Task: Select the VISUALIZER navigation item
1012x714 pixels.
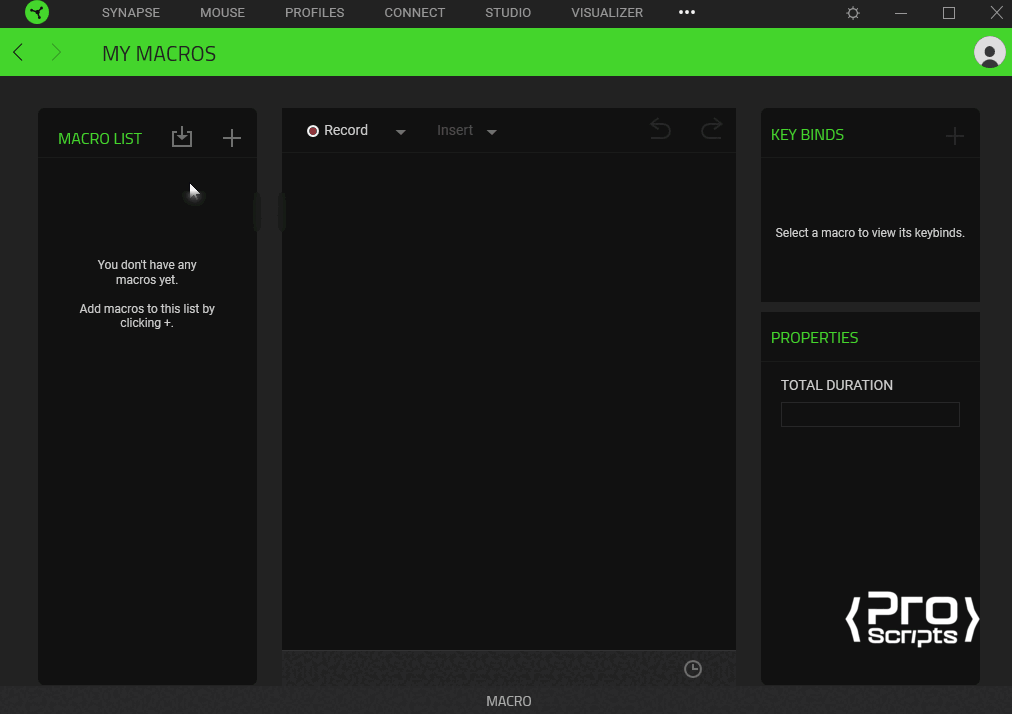Action: click(607, 13)
